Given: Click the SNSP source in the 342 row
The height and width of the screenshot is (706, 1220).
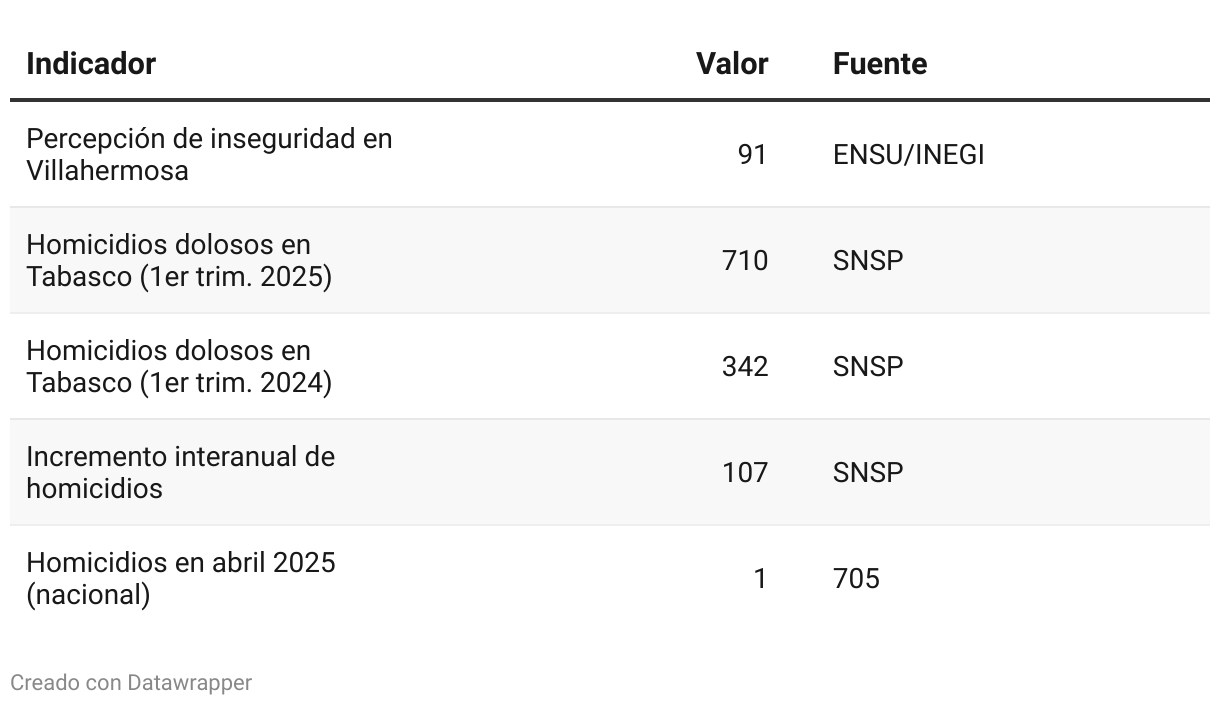Looking at the screenshot, I should (x=868, y=367).
